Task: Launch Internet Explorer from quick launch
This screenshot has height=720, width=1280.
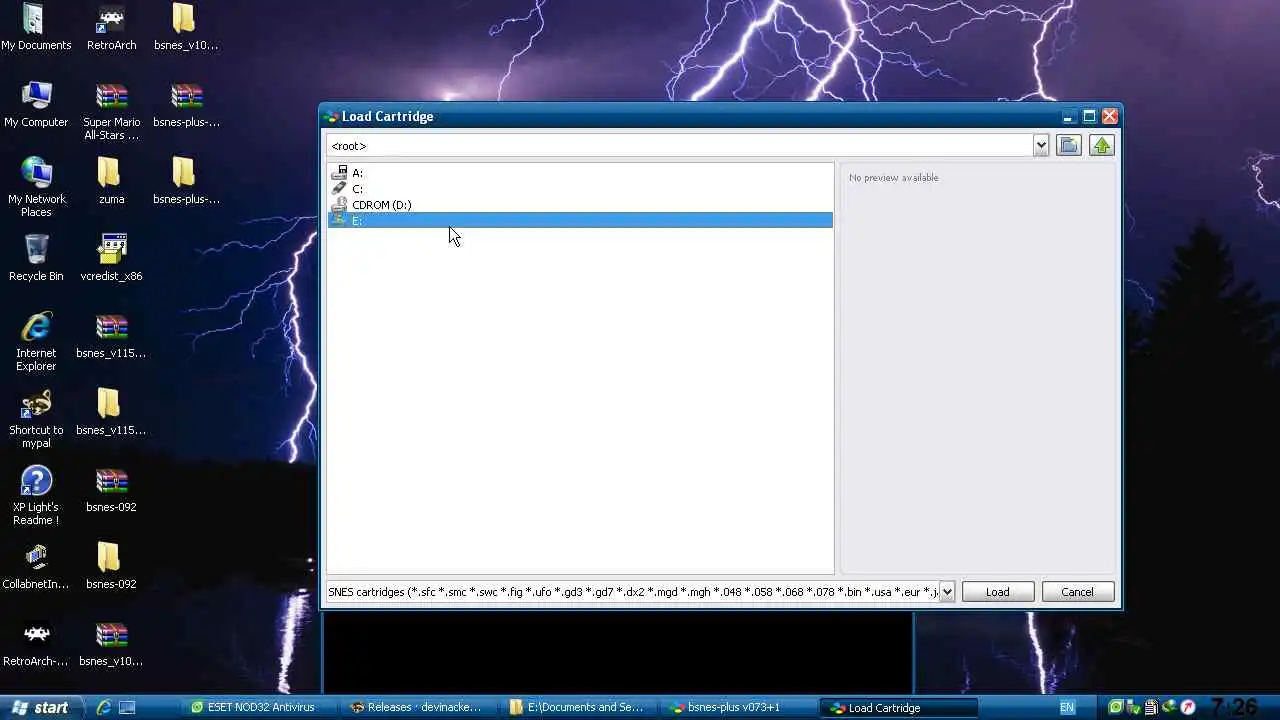Action: [x=103, y=707]
